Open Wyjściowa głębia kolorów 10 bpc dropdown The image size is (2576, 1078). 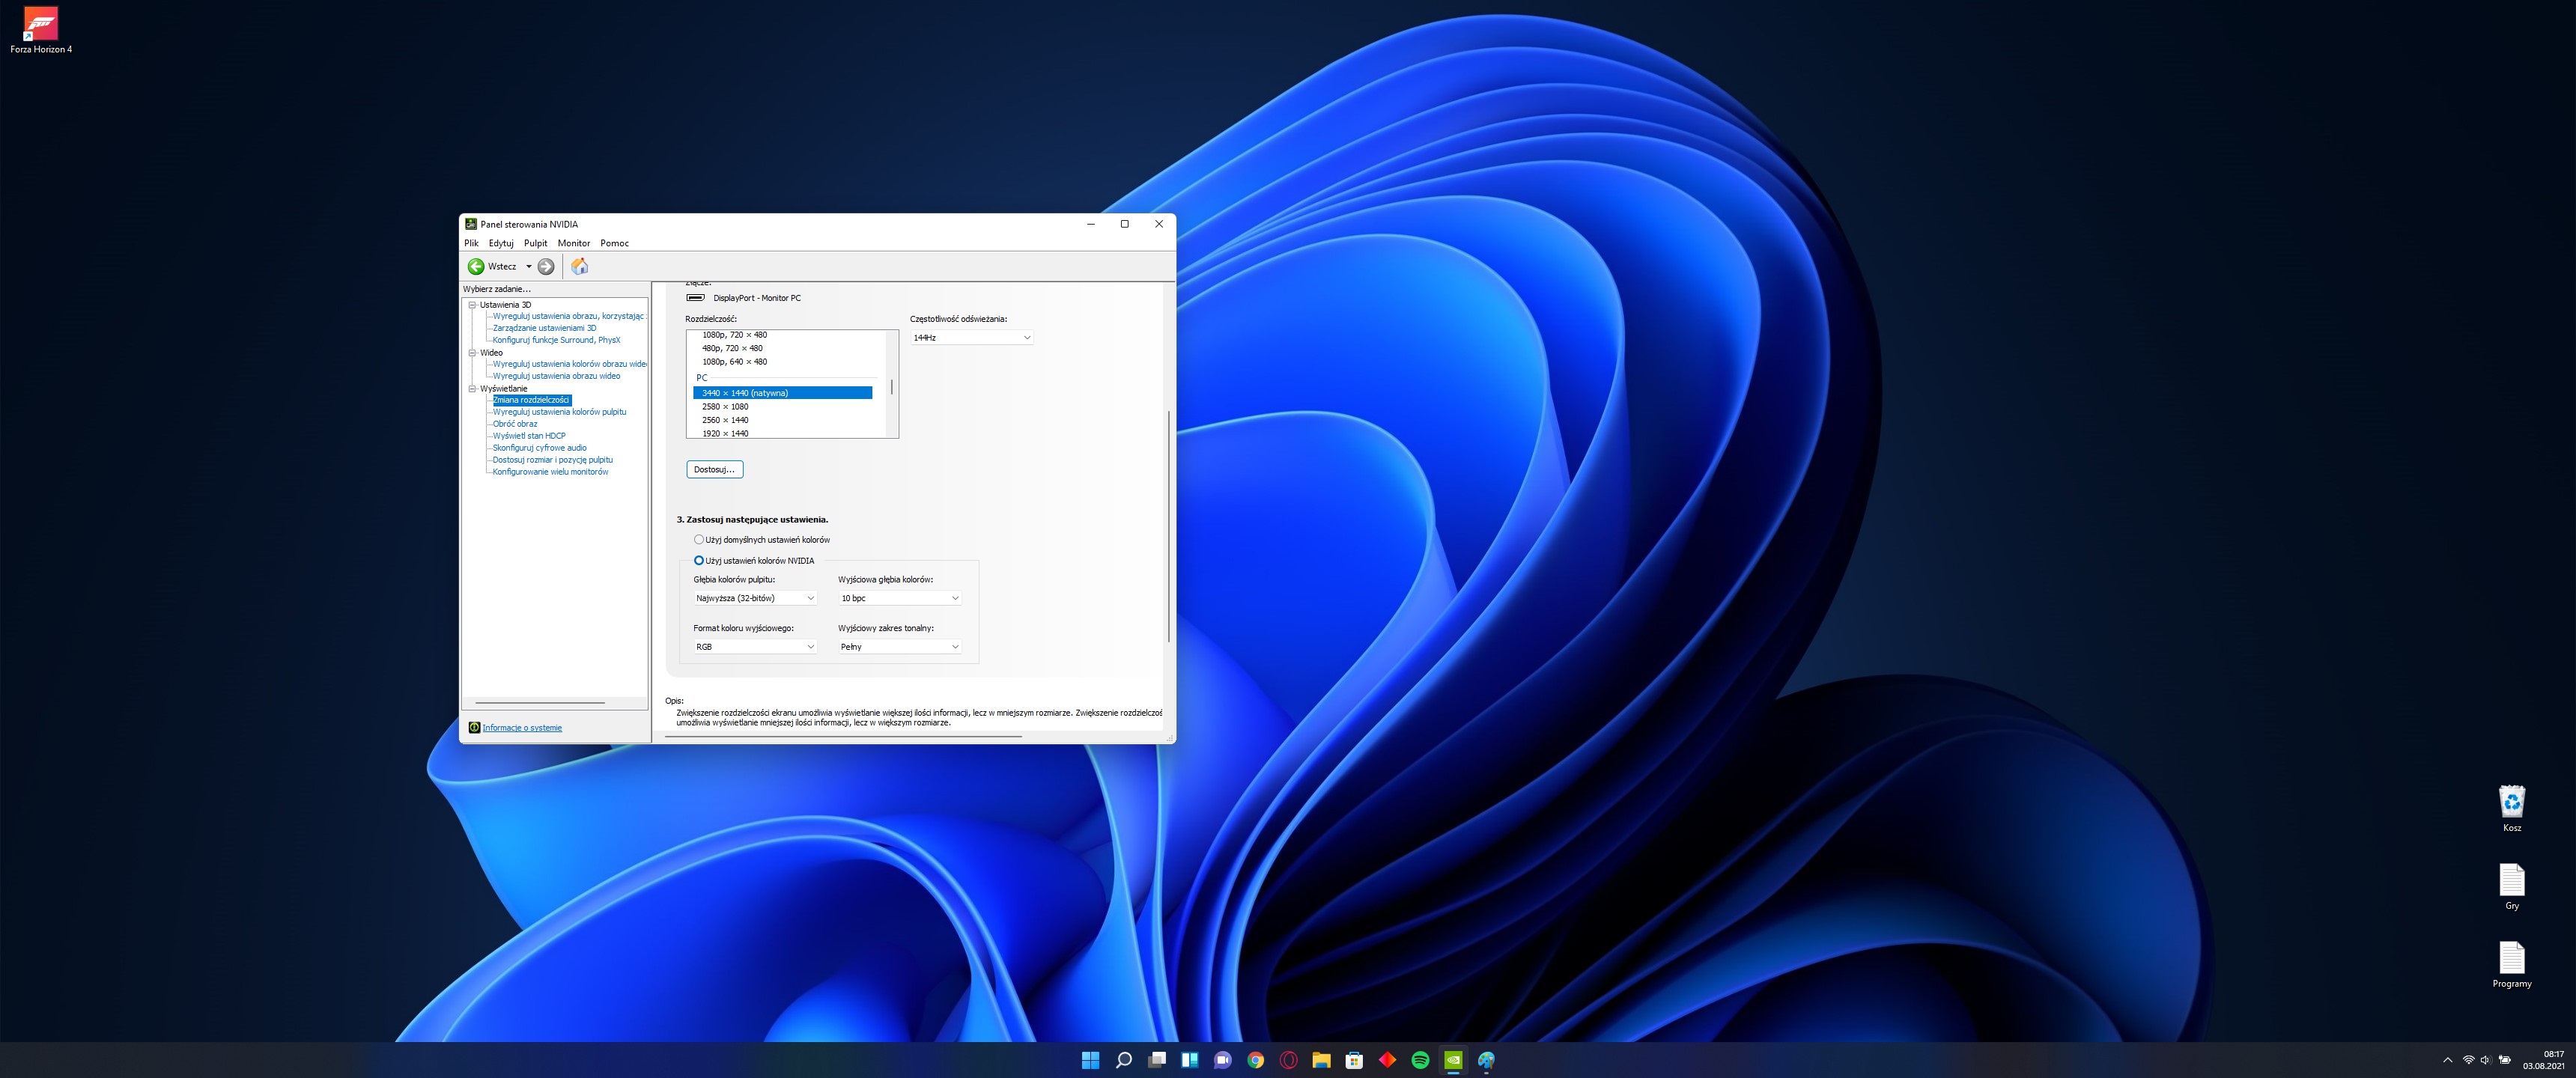pos(900,598)
